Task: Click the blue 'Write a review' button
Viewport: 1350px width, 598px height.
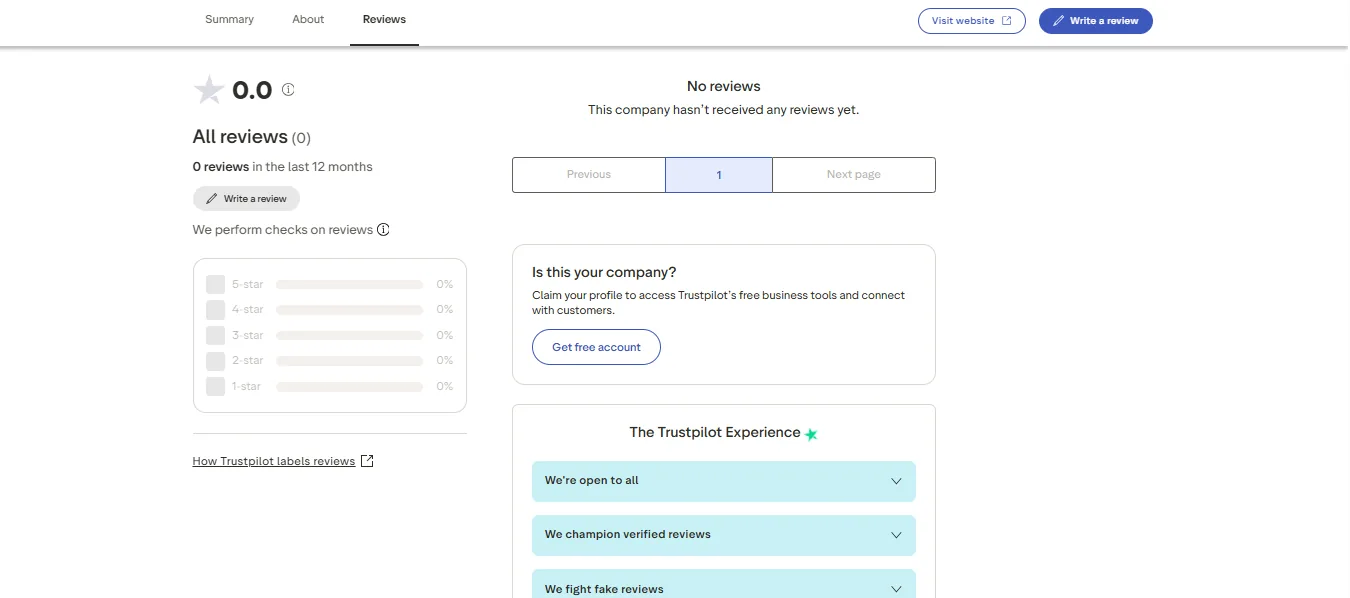Action: (x=1096, y=21)
